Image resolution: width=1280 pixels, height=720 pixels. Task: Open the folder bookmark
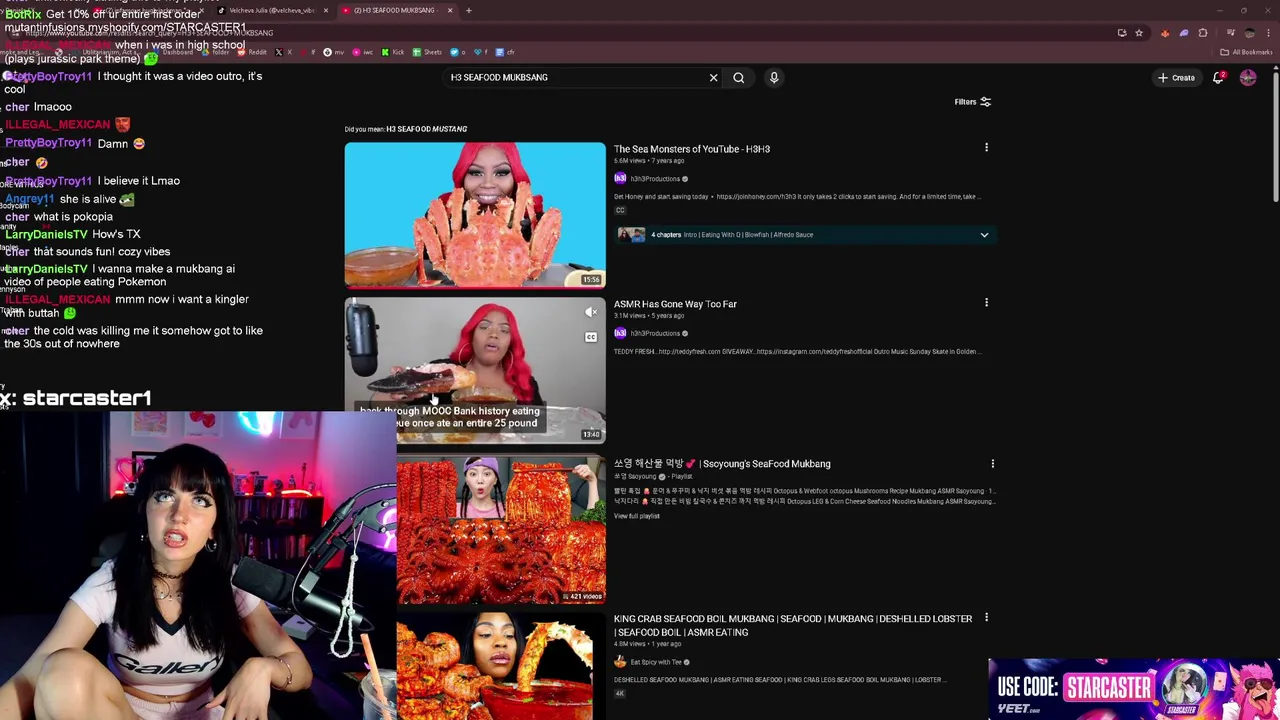[x=217, y=52]
